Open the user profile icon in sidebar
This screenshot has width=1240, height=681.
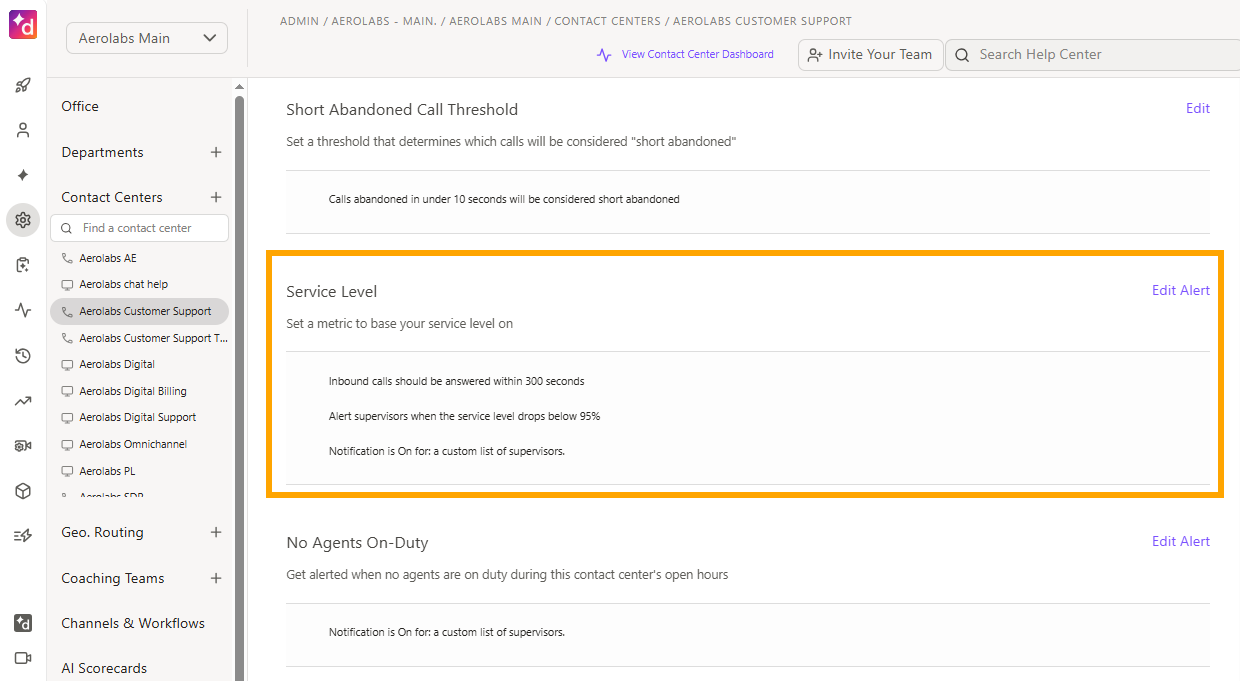[x=23, y=130]
